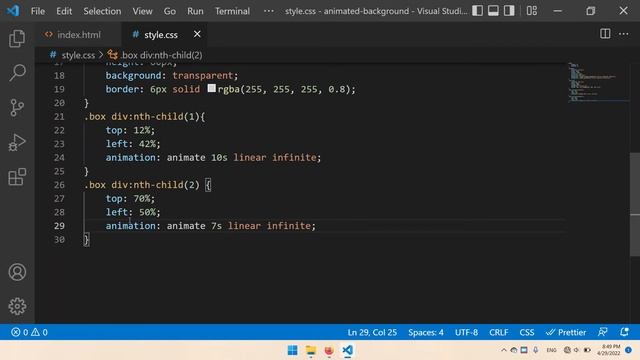Open the hidden menu items ellipsis
This screenshot has height=360, width=640.
[269, 11]
